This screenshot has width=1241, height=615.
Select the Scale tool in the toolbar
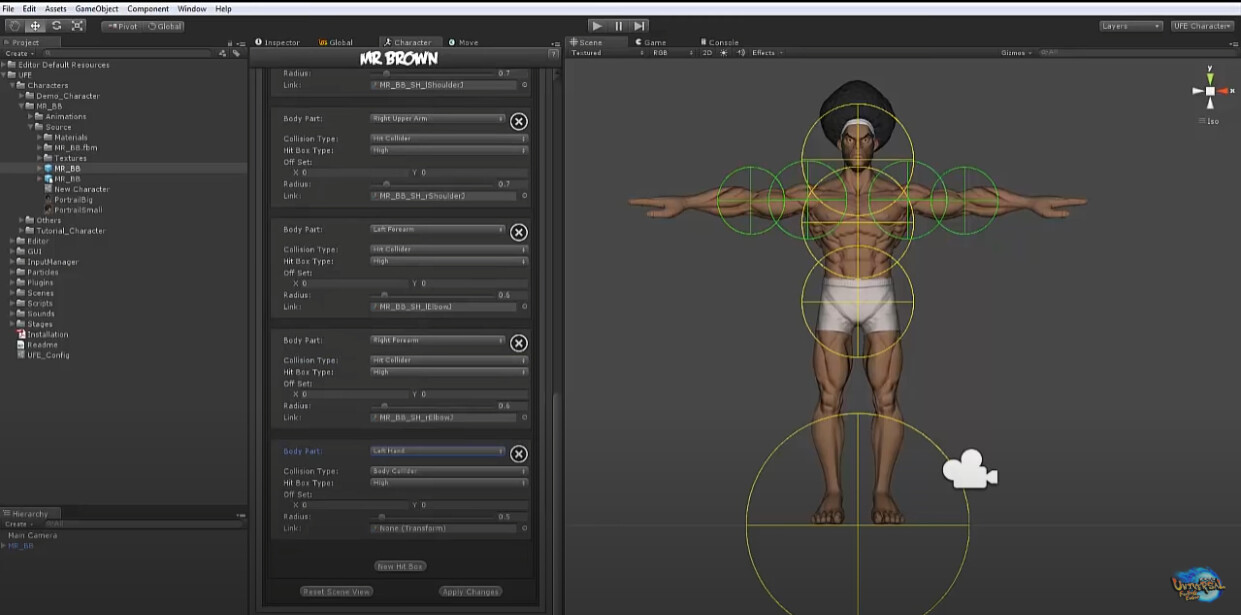(x=77, y=26)
